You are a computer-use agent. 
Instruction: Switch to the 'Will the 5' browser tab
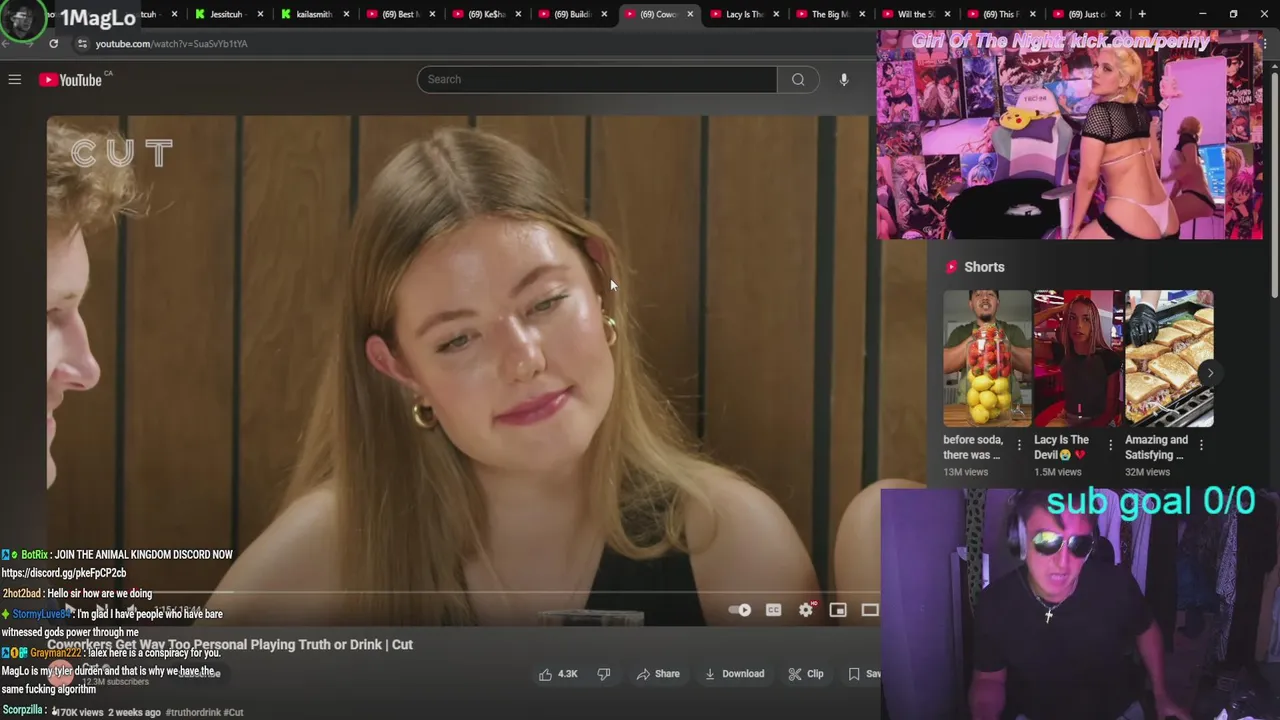[914, 14]
